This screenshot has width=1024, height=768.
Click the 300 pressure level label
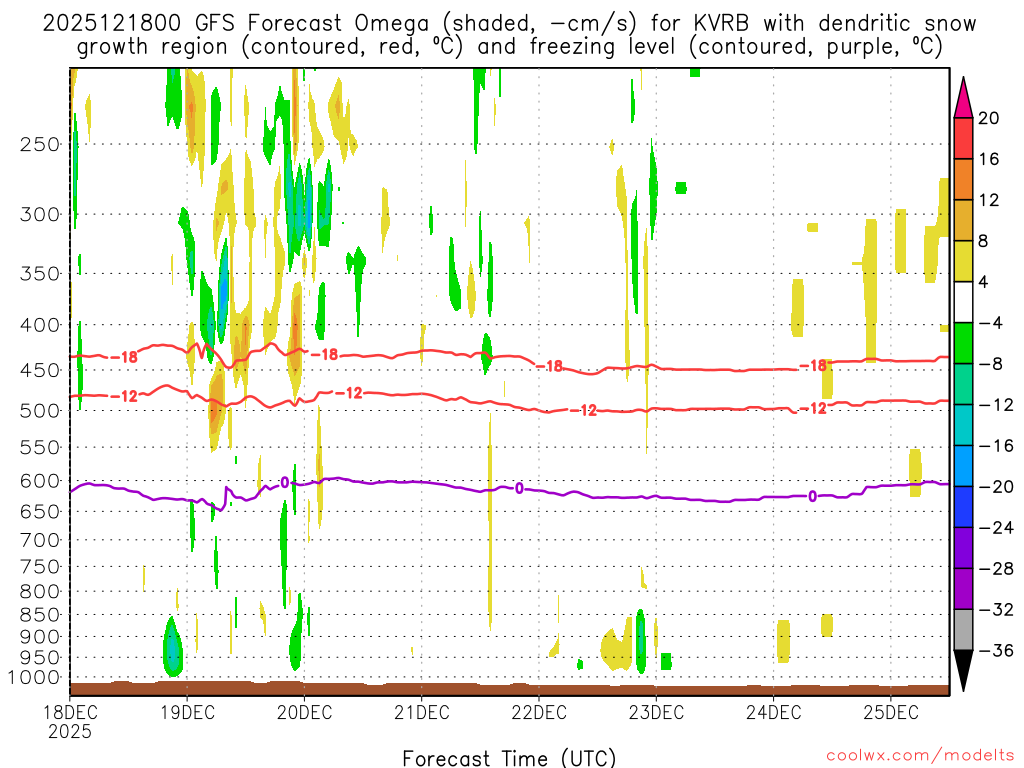pyautogui.click(x=40, y=214)
